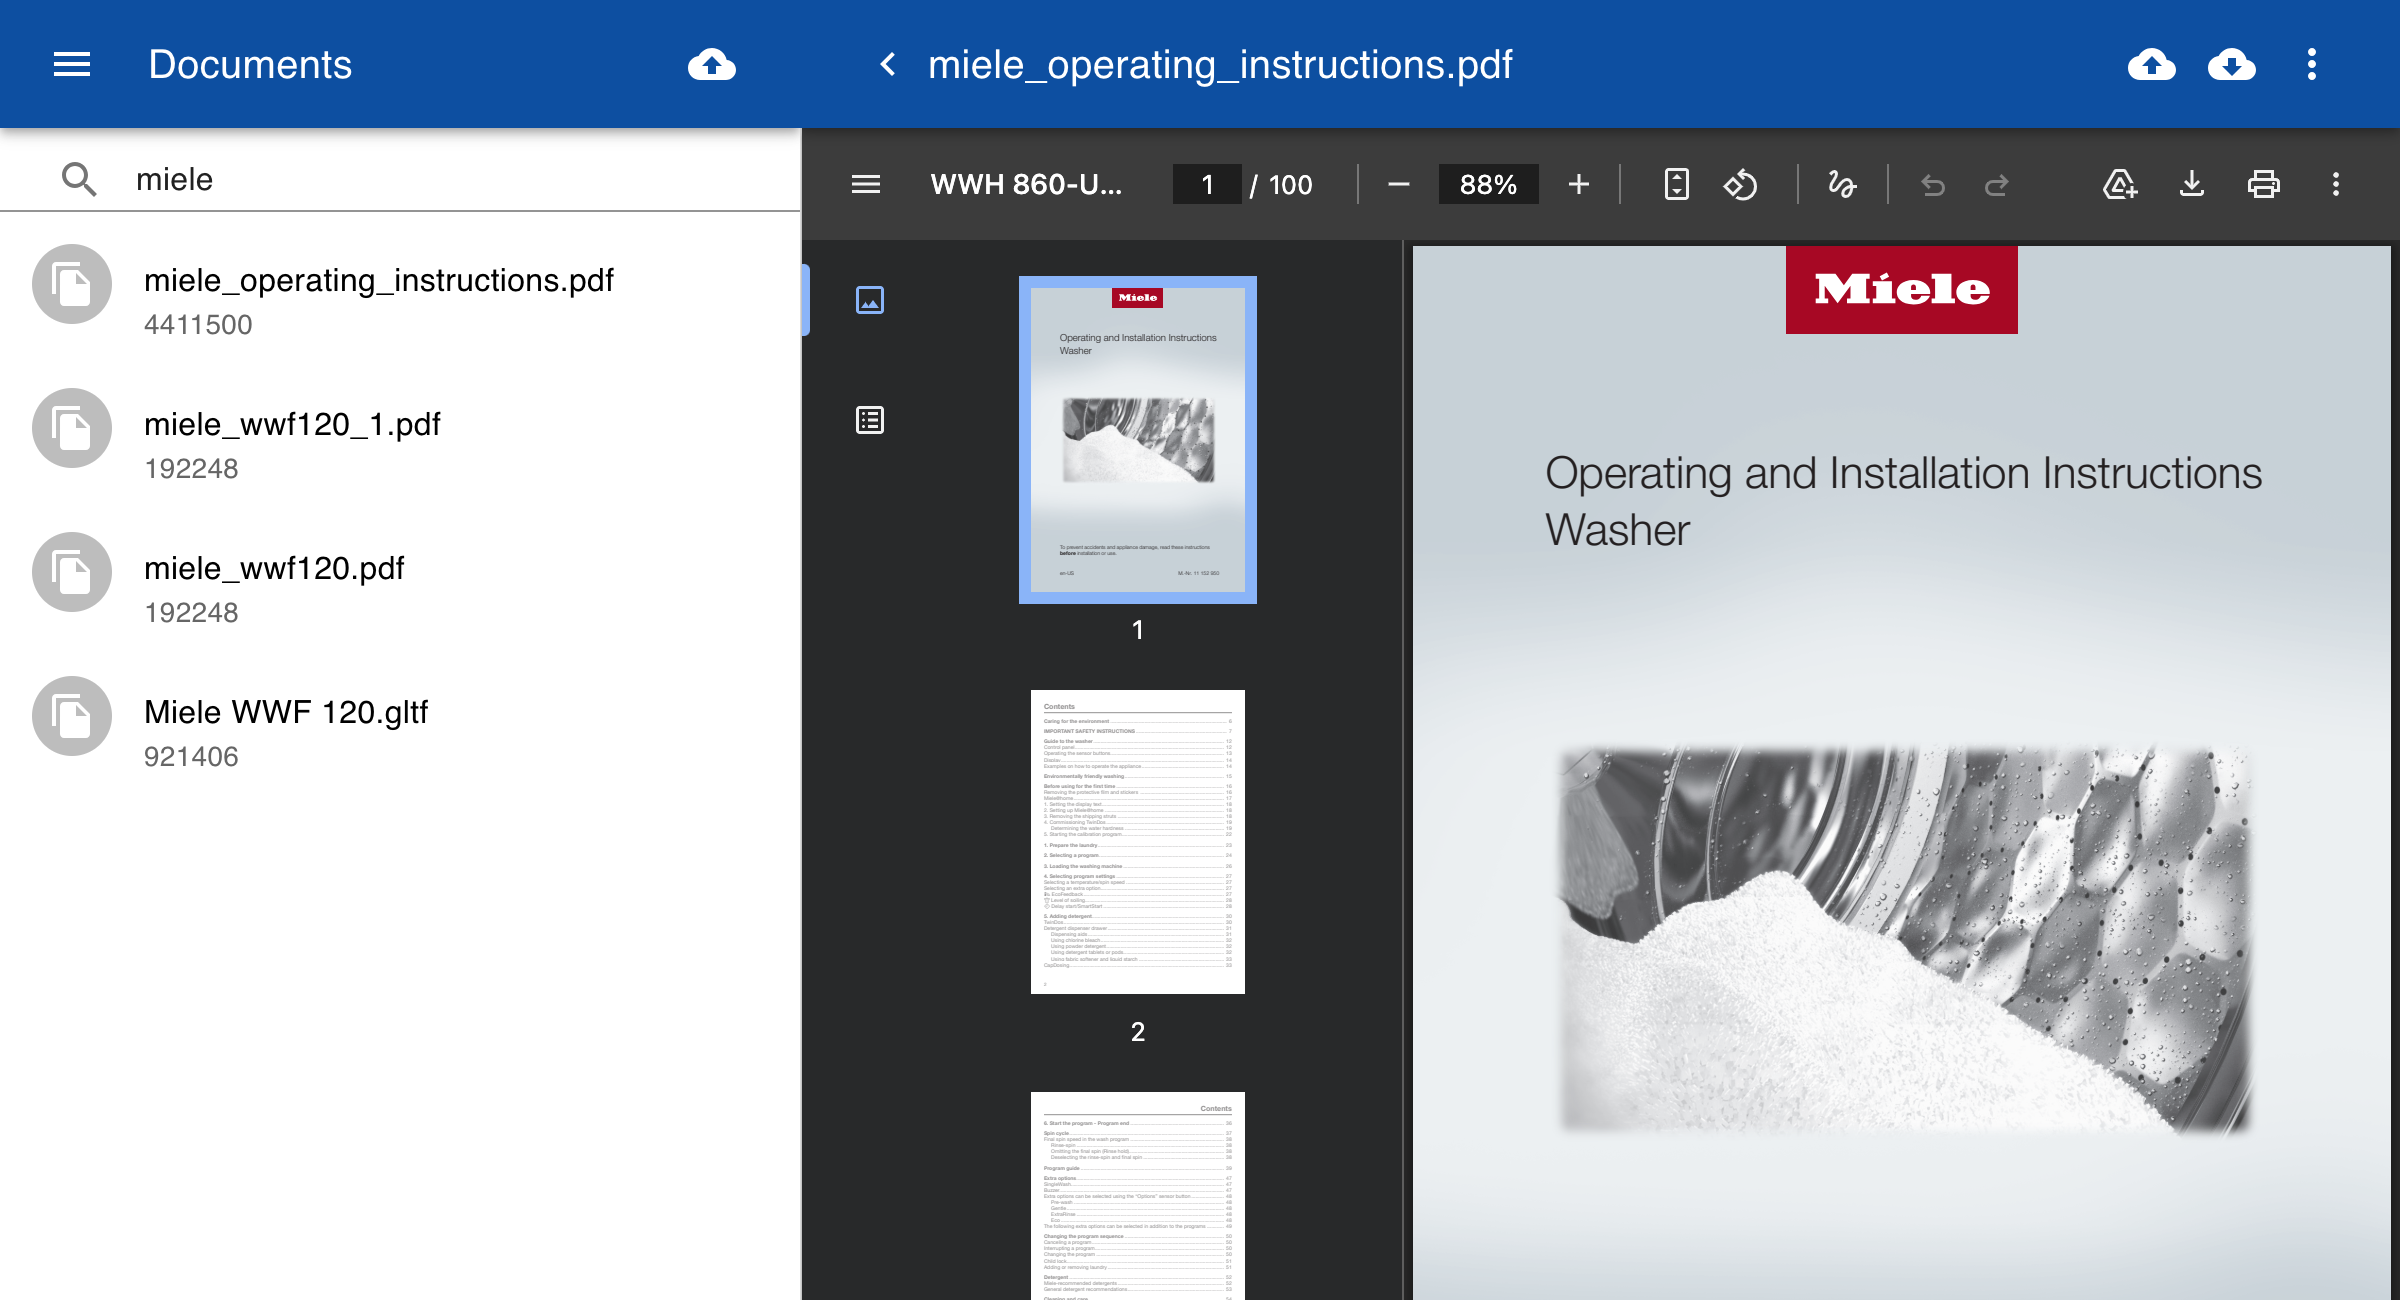Image resolution: width=2400 pixels, height=1300 pixels.
Task: Click the miele_operating_instructions.pdf title in header
Action: [x=1220, y=65]
